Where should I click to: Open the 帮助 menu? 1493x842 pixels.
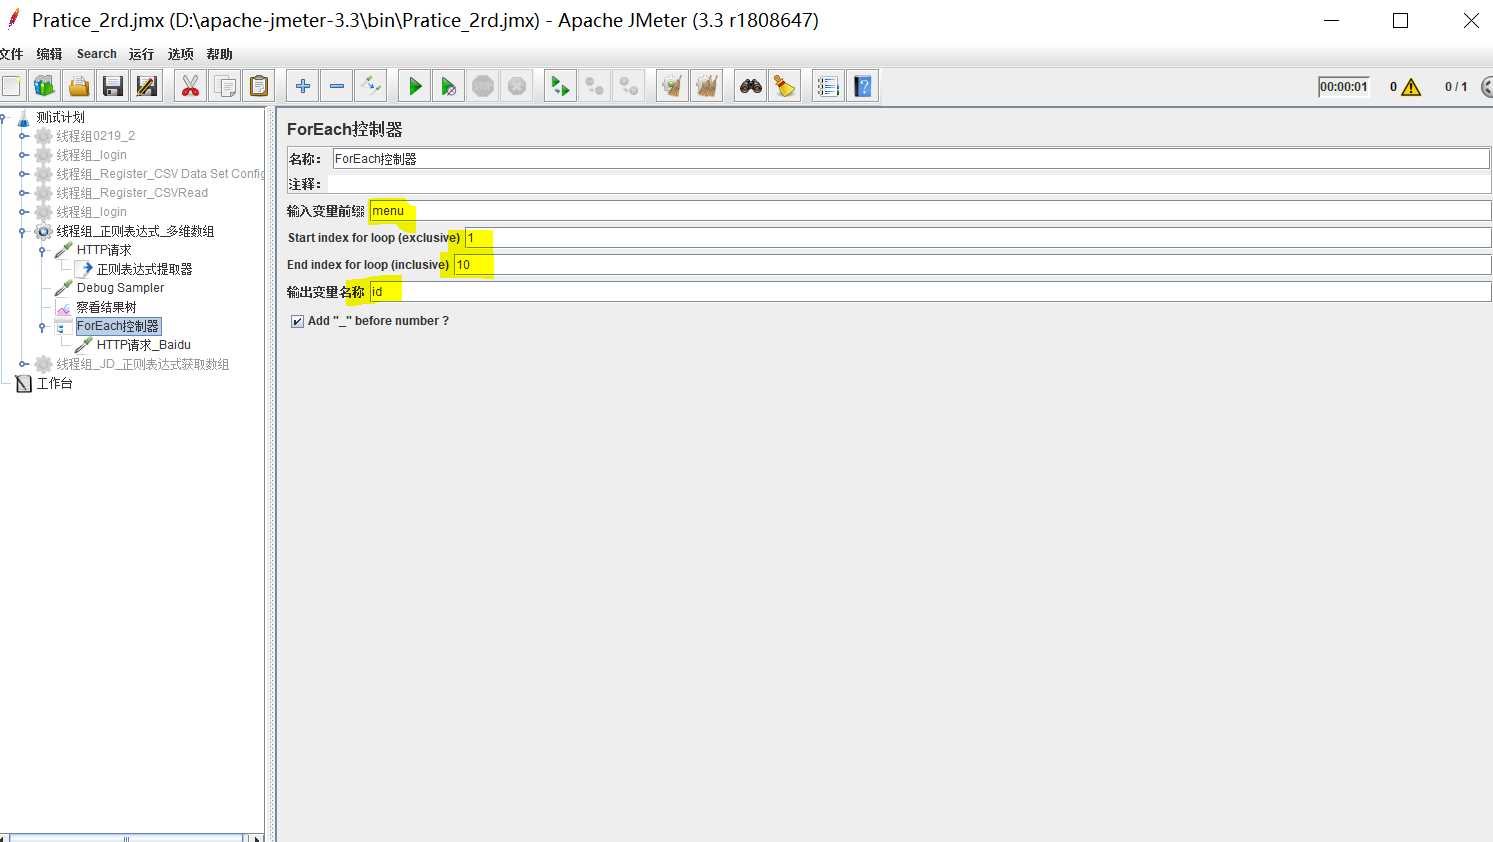pyautogui.click(x=219, y=54)
